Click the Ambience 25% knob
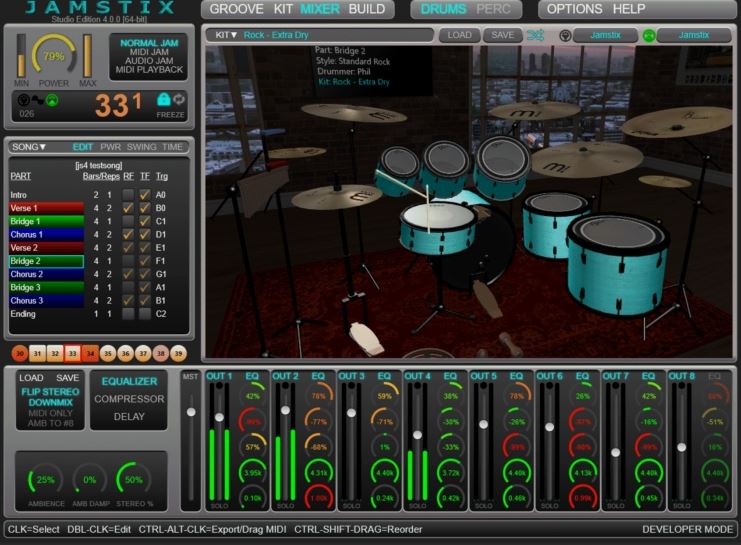The width and height of the screenshot is (741, 545). coord(45,480)
